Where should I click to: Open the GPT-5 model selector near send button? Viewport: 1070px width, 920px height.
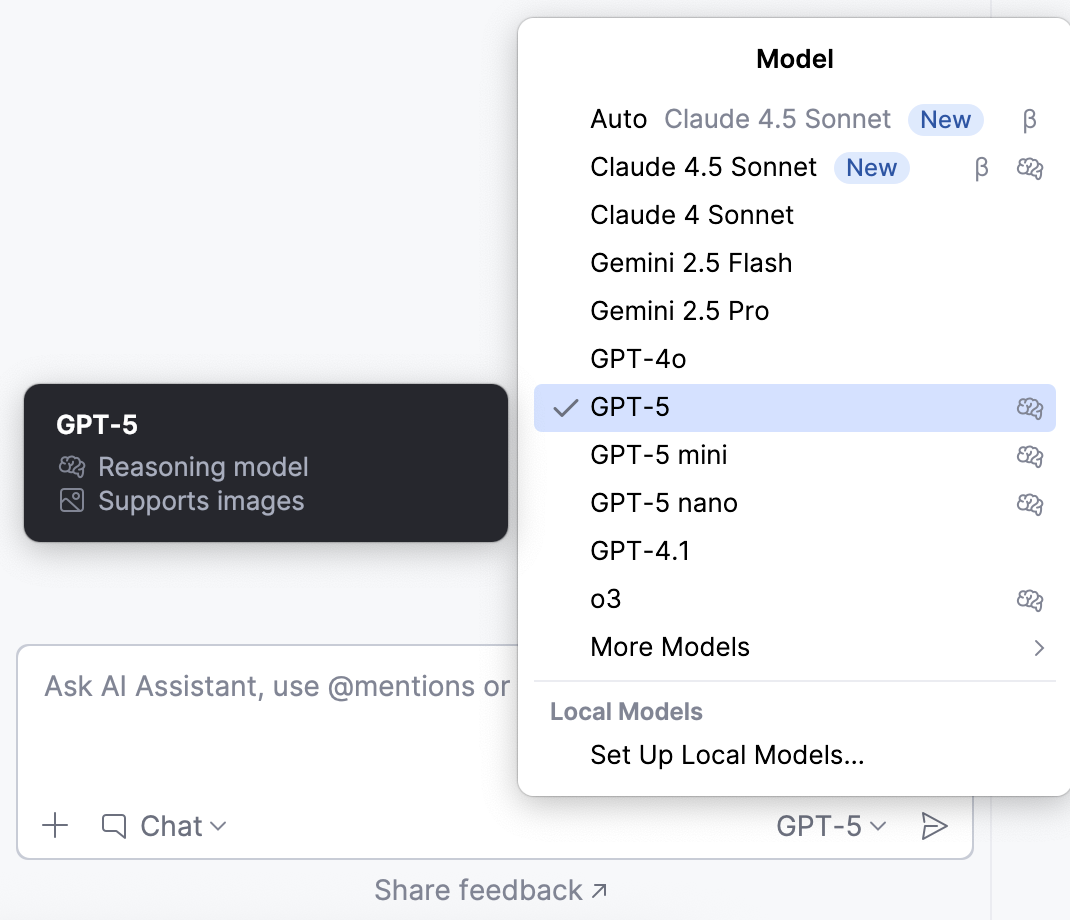point(829,826)
